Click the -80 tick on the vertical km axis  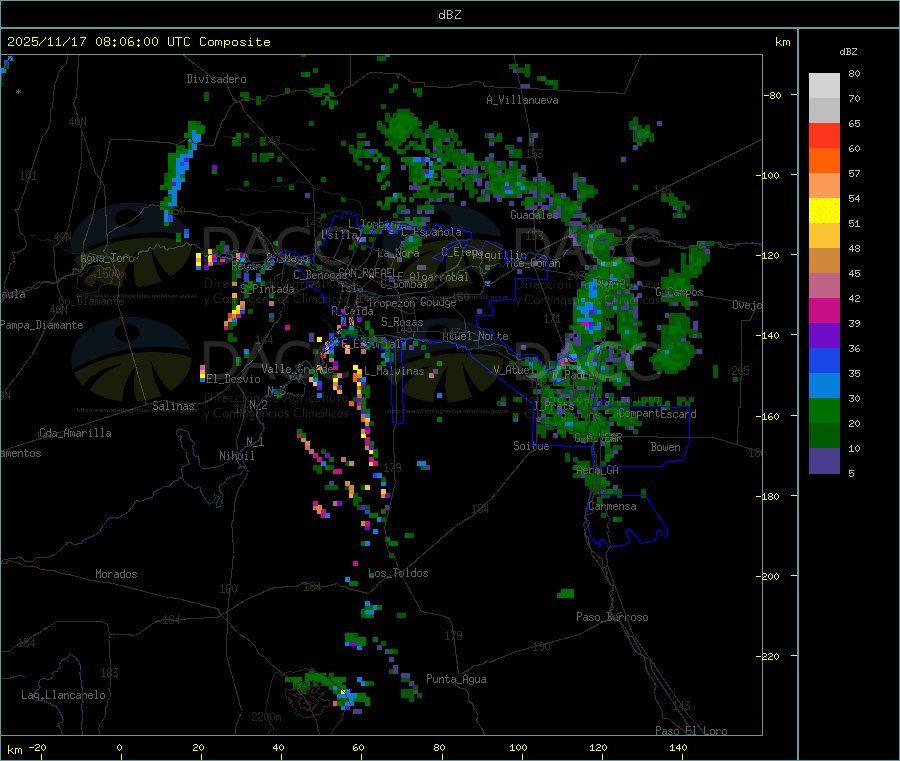pyautogui.click(x=771, y=95)
